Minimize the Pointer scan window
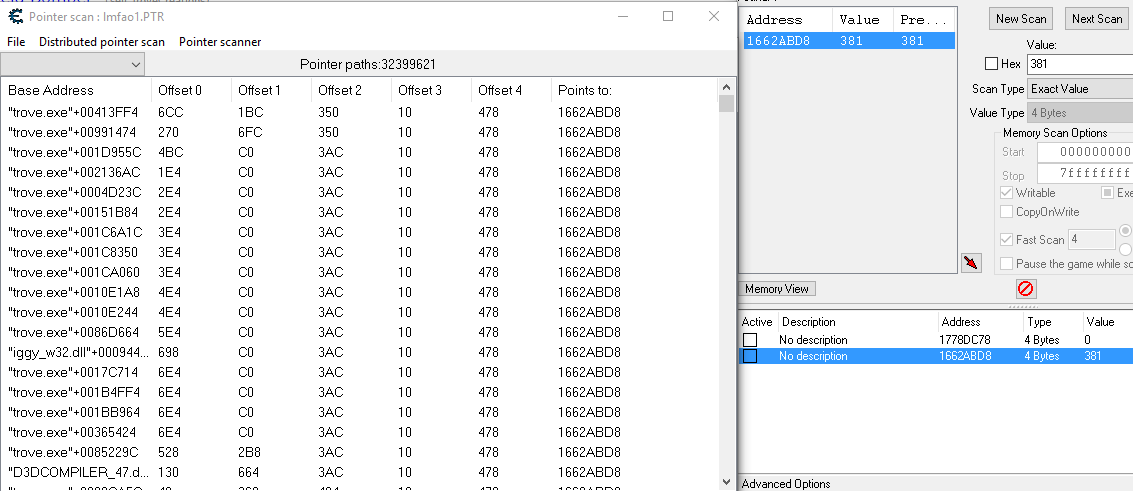Viewport: 1133px width, 491px height. point(622,16)
